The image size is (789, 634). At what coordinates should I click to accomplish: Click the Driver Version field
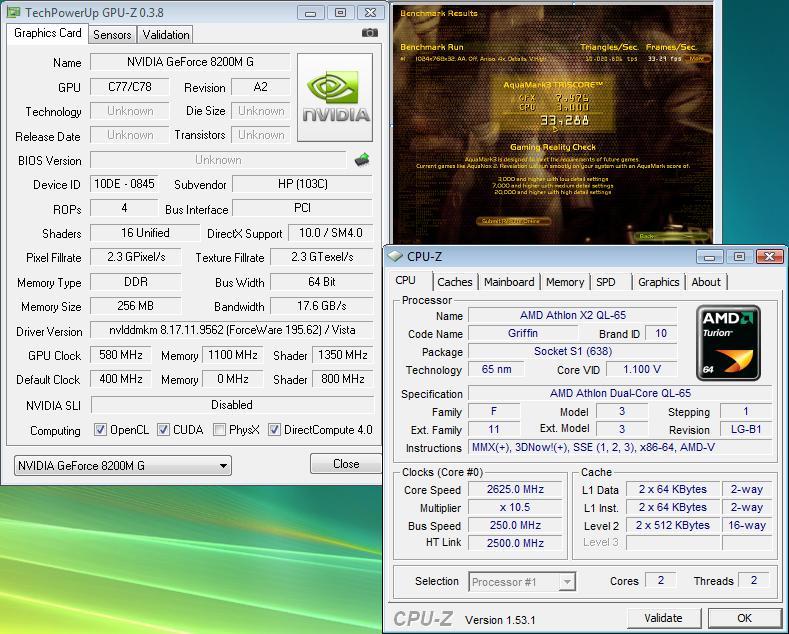tap(232, 330)
